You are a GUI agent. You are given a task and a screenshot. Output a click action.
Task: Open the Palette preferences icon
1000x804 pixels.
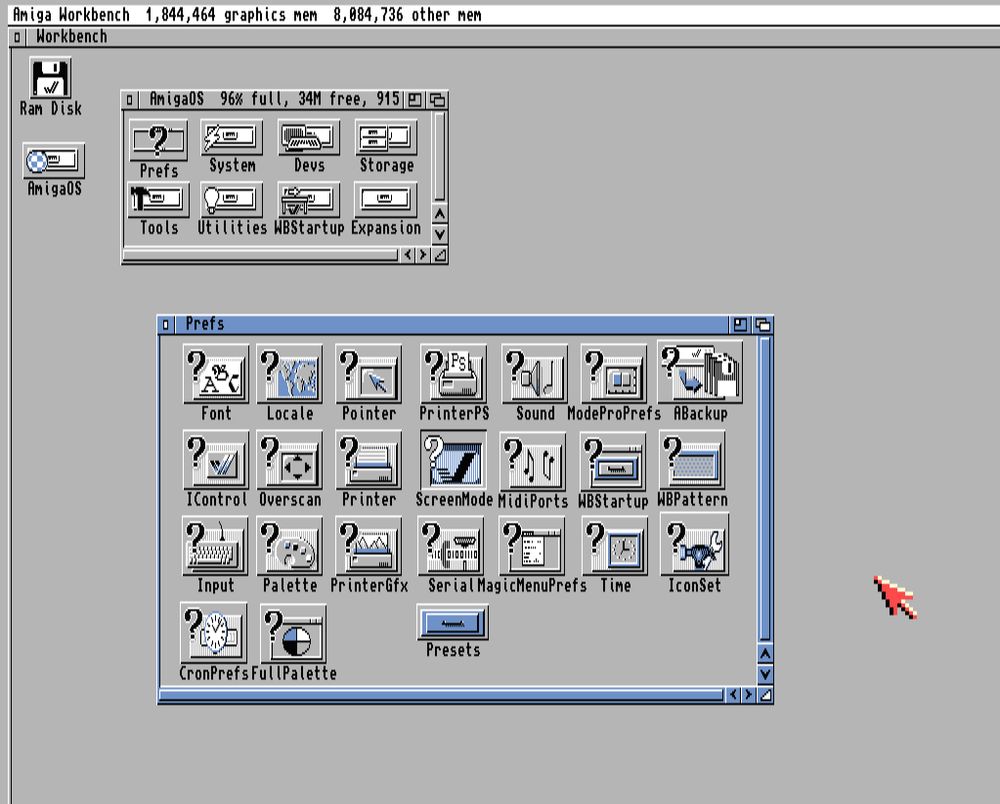[290, 546]
